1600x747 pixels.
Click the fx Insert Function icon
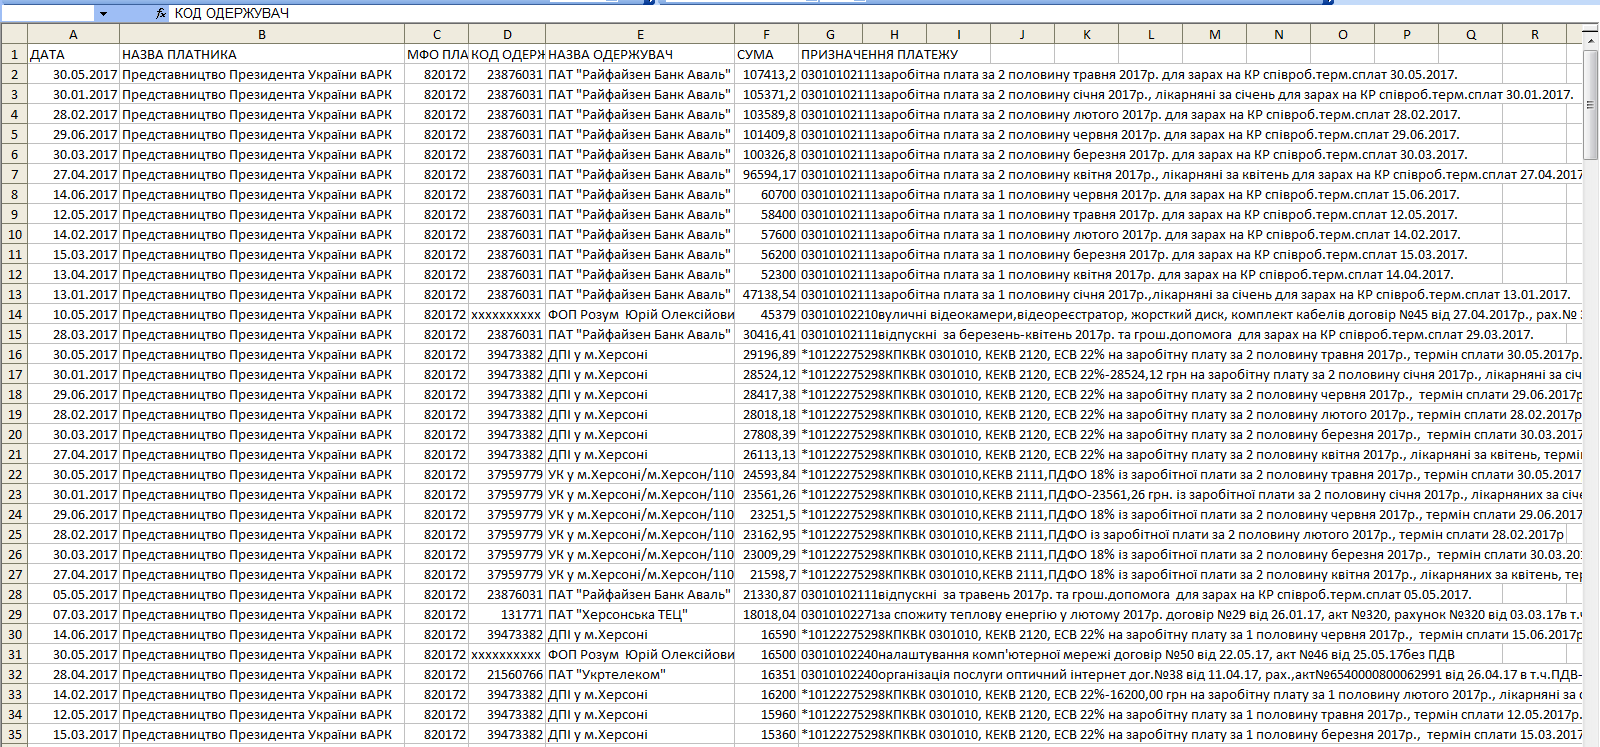point(161,13)
